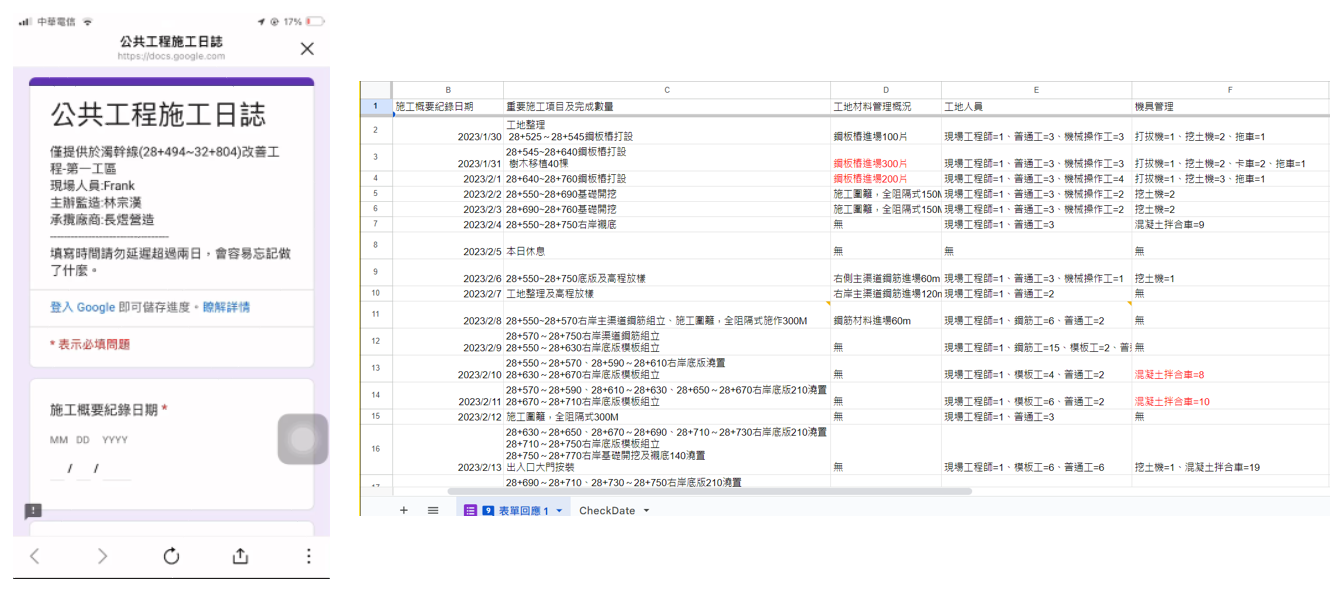Click header cell 重要施工項目及完成數量

(667, 106)
